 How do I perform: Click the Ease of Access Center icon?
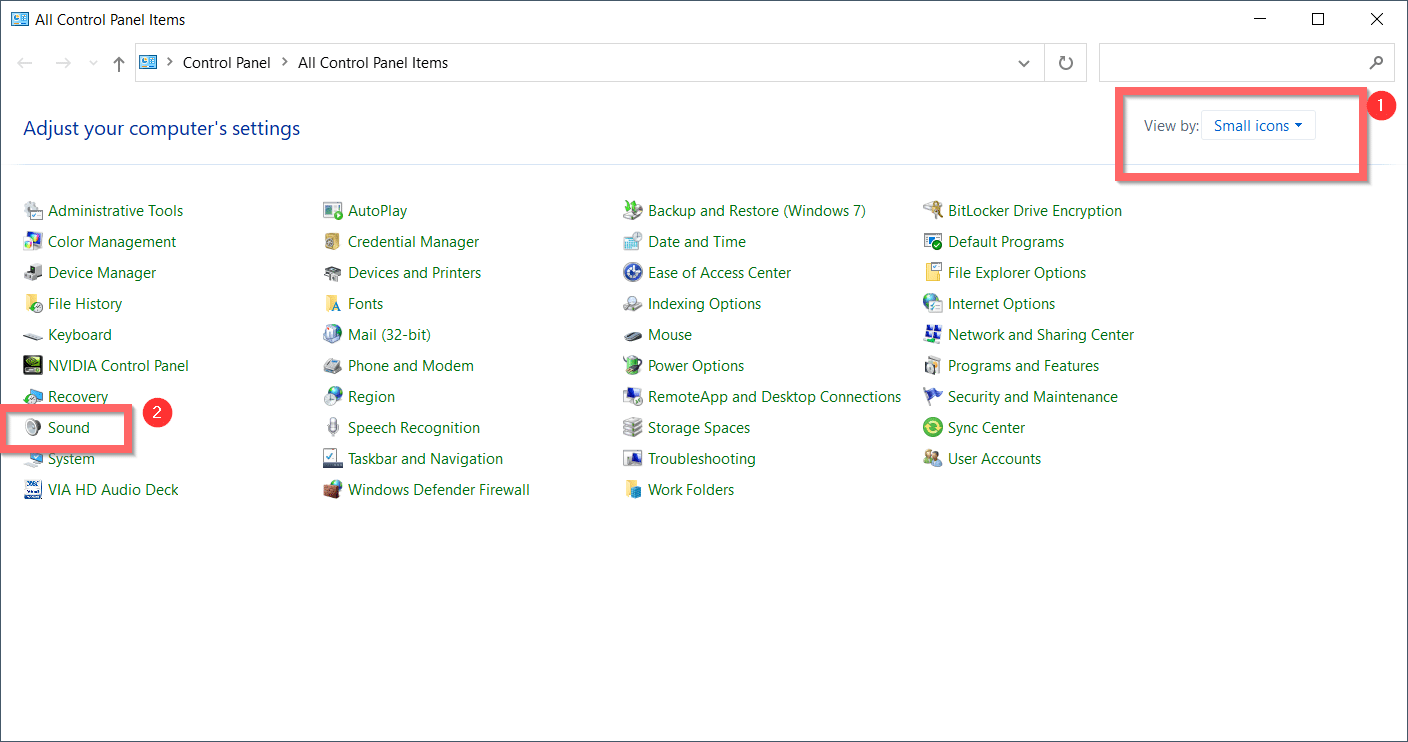pos(633,273)
